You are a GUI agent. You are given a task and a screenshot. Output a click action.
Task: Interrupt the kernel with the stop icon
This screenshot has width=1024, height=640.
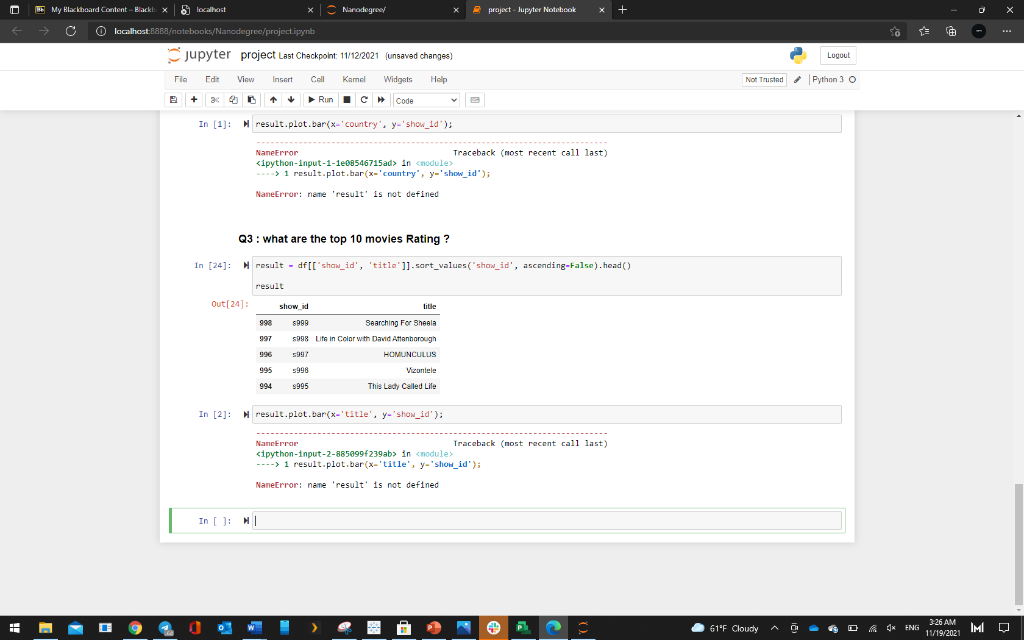[x=346, y=99]
